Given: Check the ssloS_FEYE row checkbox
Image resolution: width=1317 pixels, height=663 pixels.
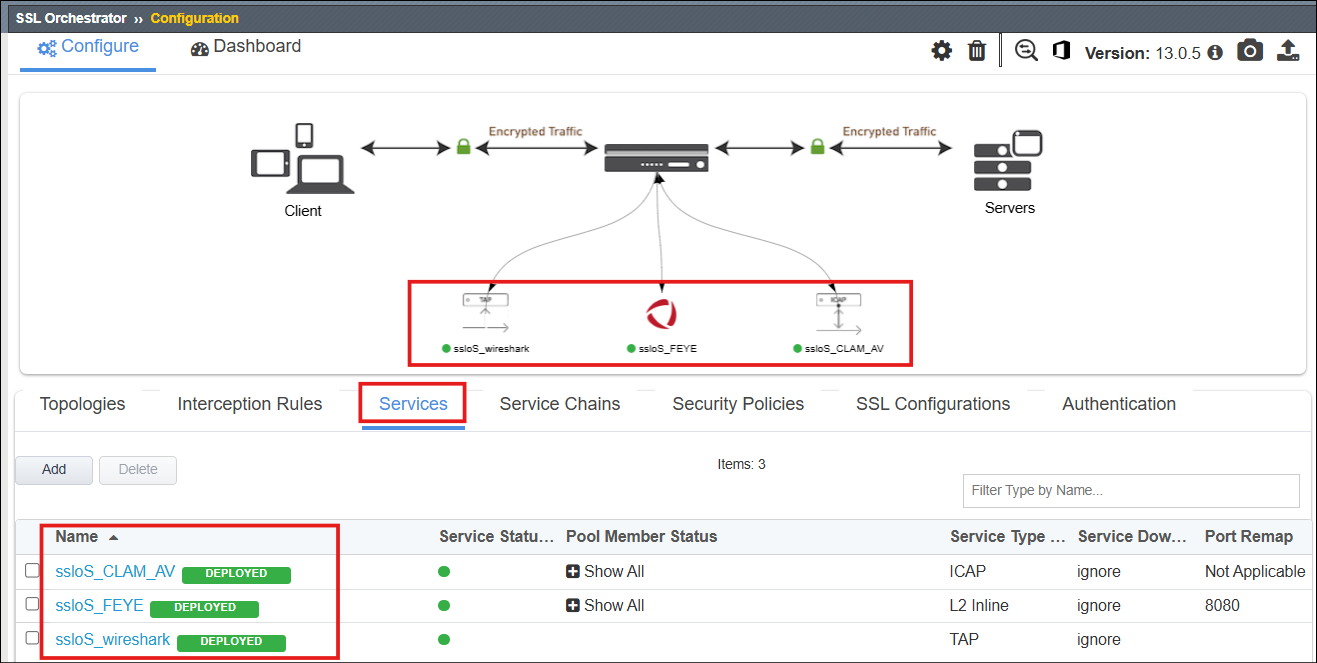Looking at the screenshot, I should click(x=33, y=604).
